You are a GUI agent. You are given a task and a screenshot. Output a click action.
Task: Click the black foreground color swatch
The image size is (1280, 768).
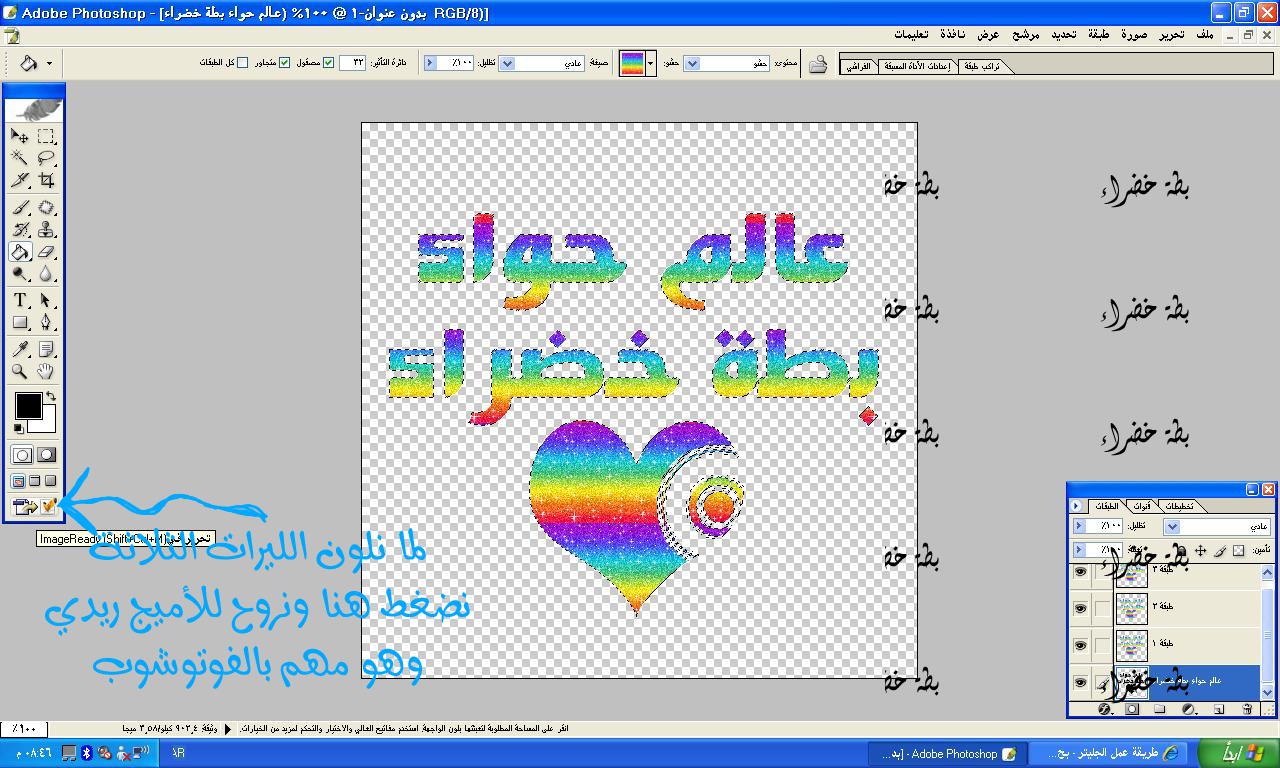click(28, 405)
